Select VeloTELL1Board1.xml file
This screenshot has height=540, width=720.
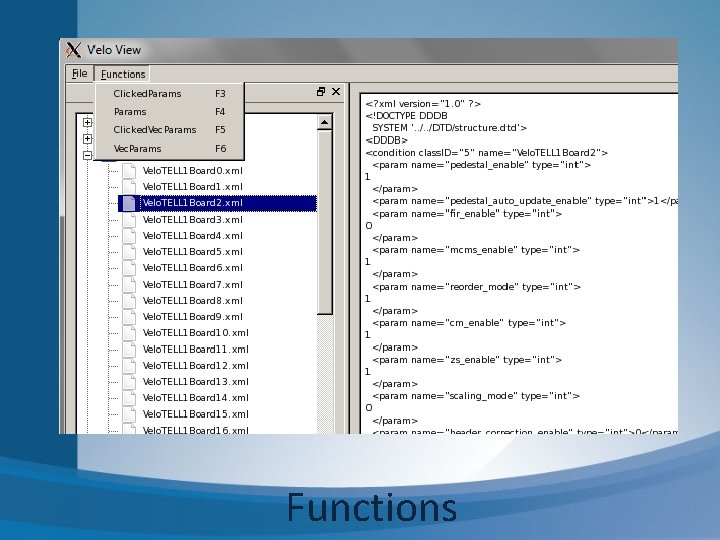pos(192,187)
